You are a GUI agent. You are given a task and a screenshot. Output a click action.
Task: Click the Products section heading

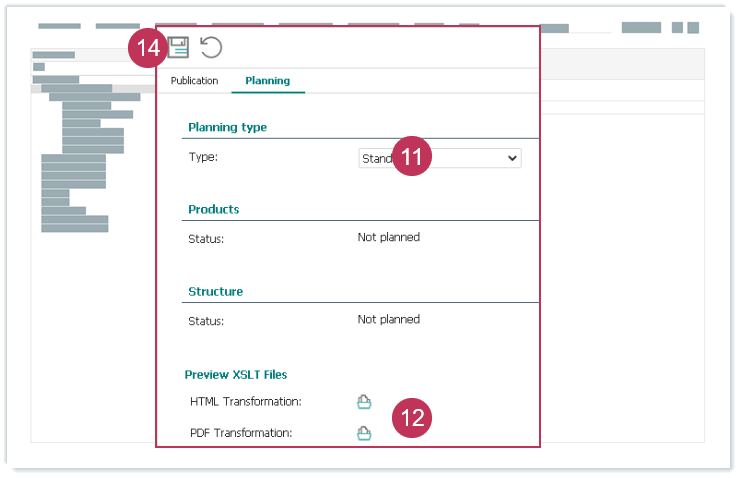(213, 209)
